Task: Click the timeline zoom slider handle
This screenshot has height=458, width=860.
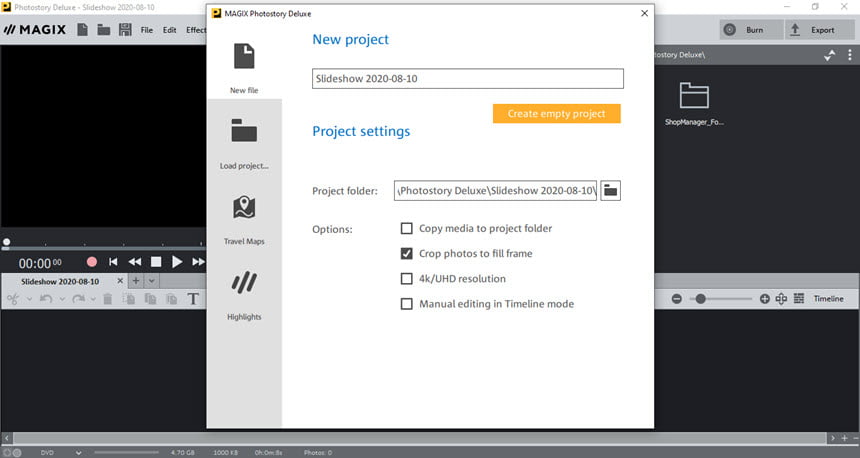Action: tap(700, 299)
